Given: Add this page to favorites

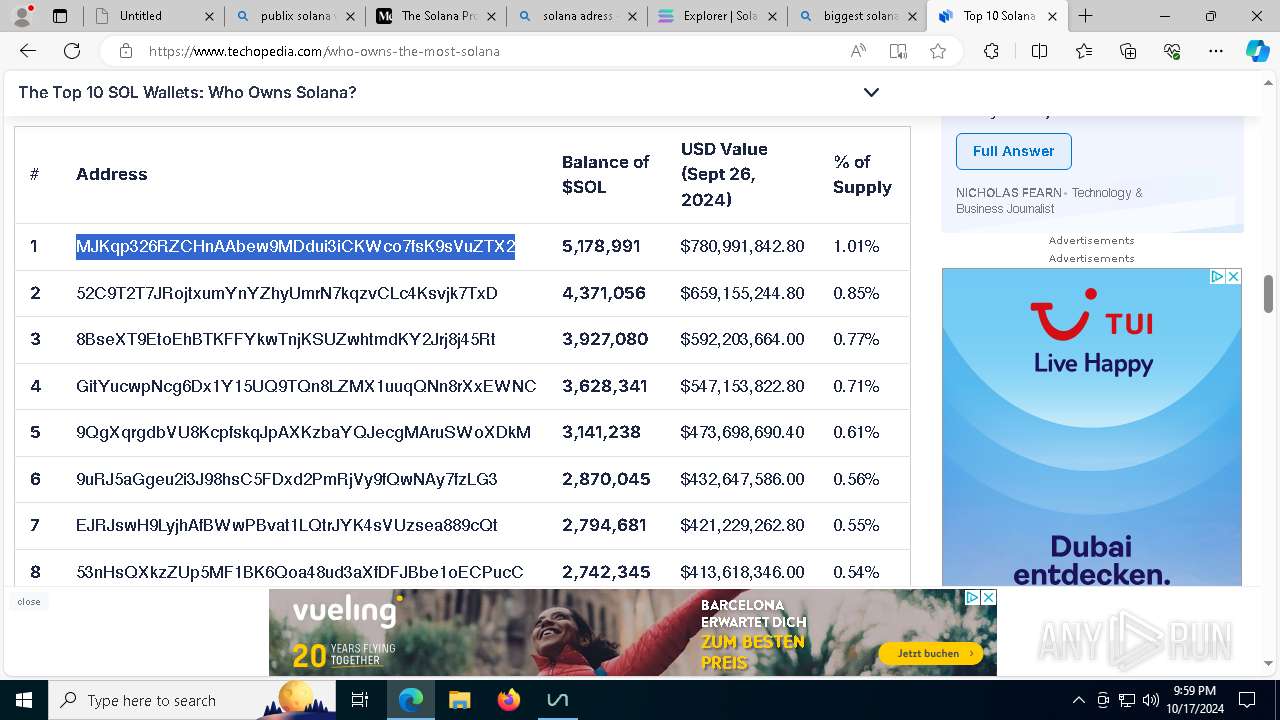Looking at the screenshot, I should 938,51.
